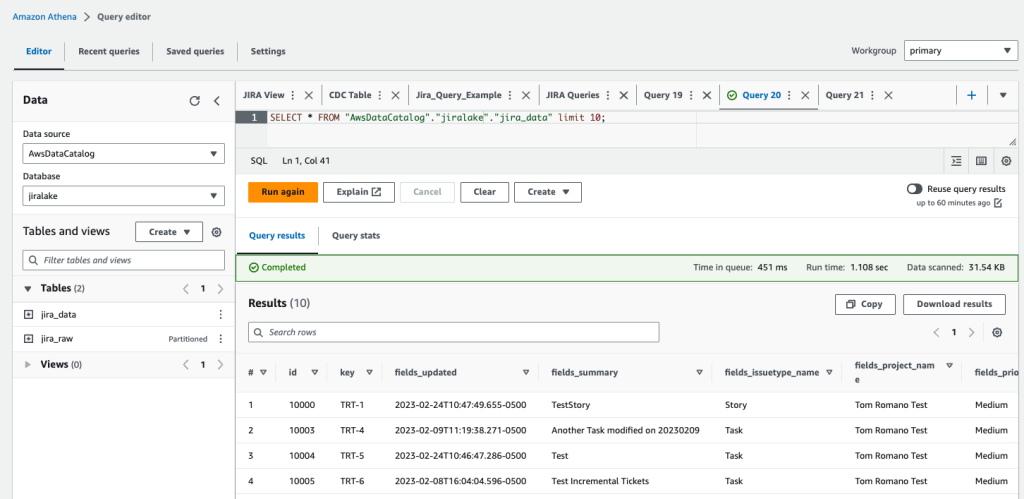The image size is (1024, 499).
Task: Open the Settings tab
Action: pos(268,51)
